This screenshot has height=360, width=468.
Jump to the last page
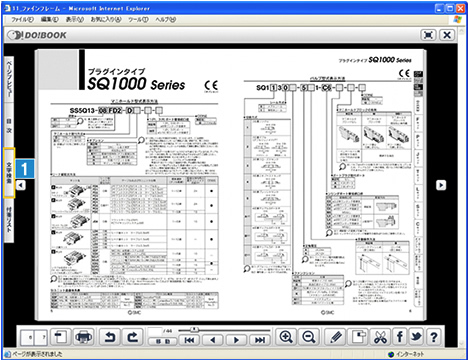(260, 340)
